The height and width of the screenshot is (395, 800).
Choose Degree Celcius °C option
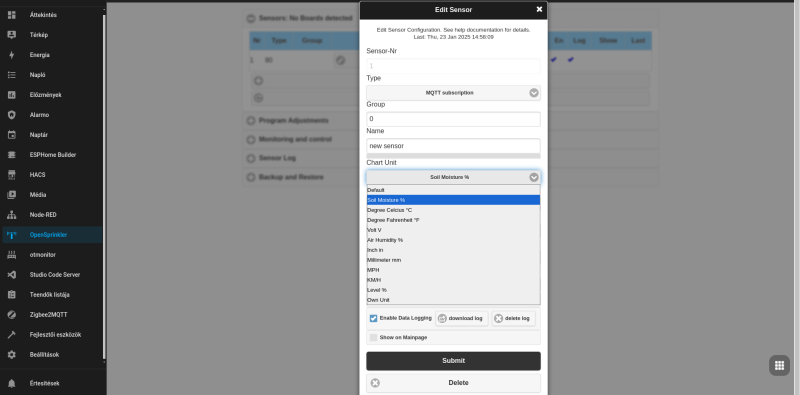point(453,210)
